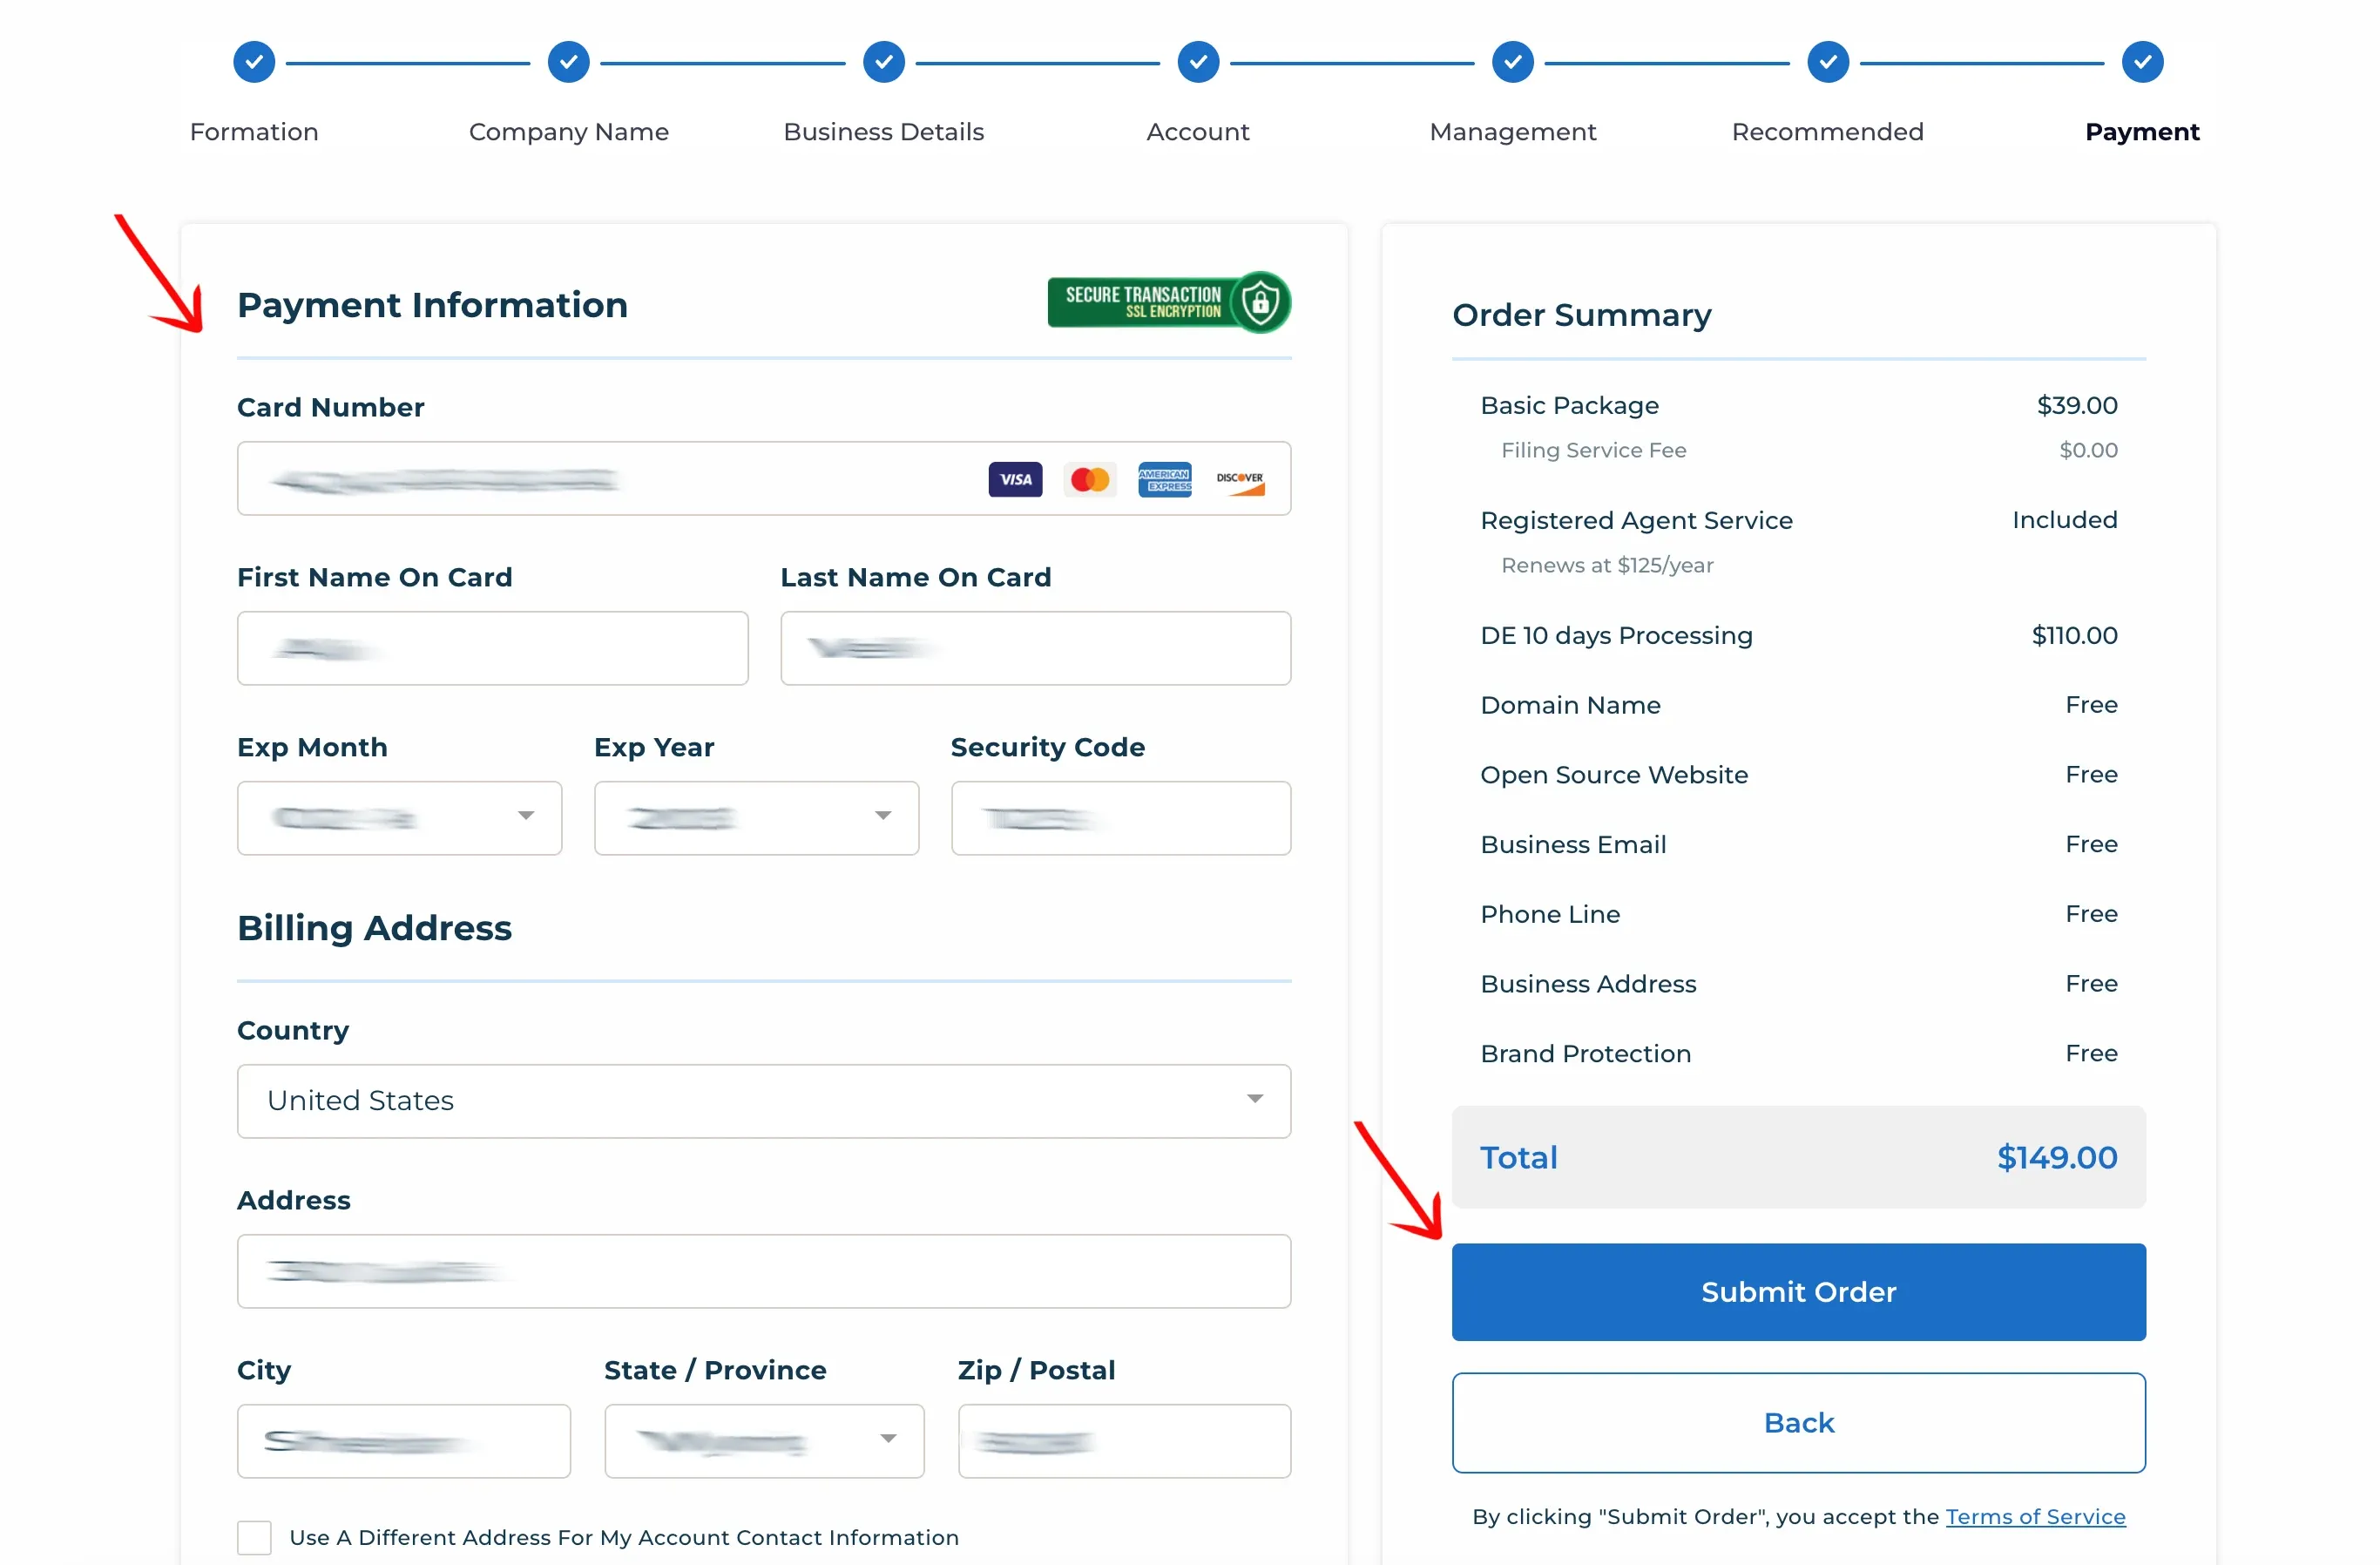Click the Business Details step checkmark icon

(x=884, y=62)
